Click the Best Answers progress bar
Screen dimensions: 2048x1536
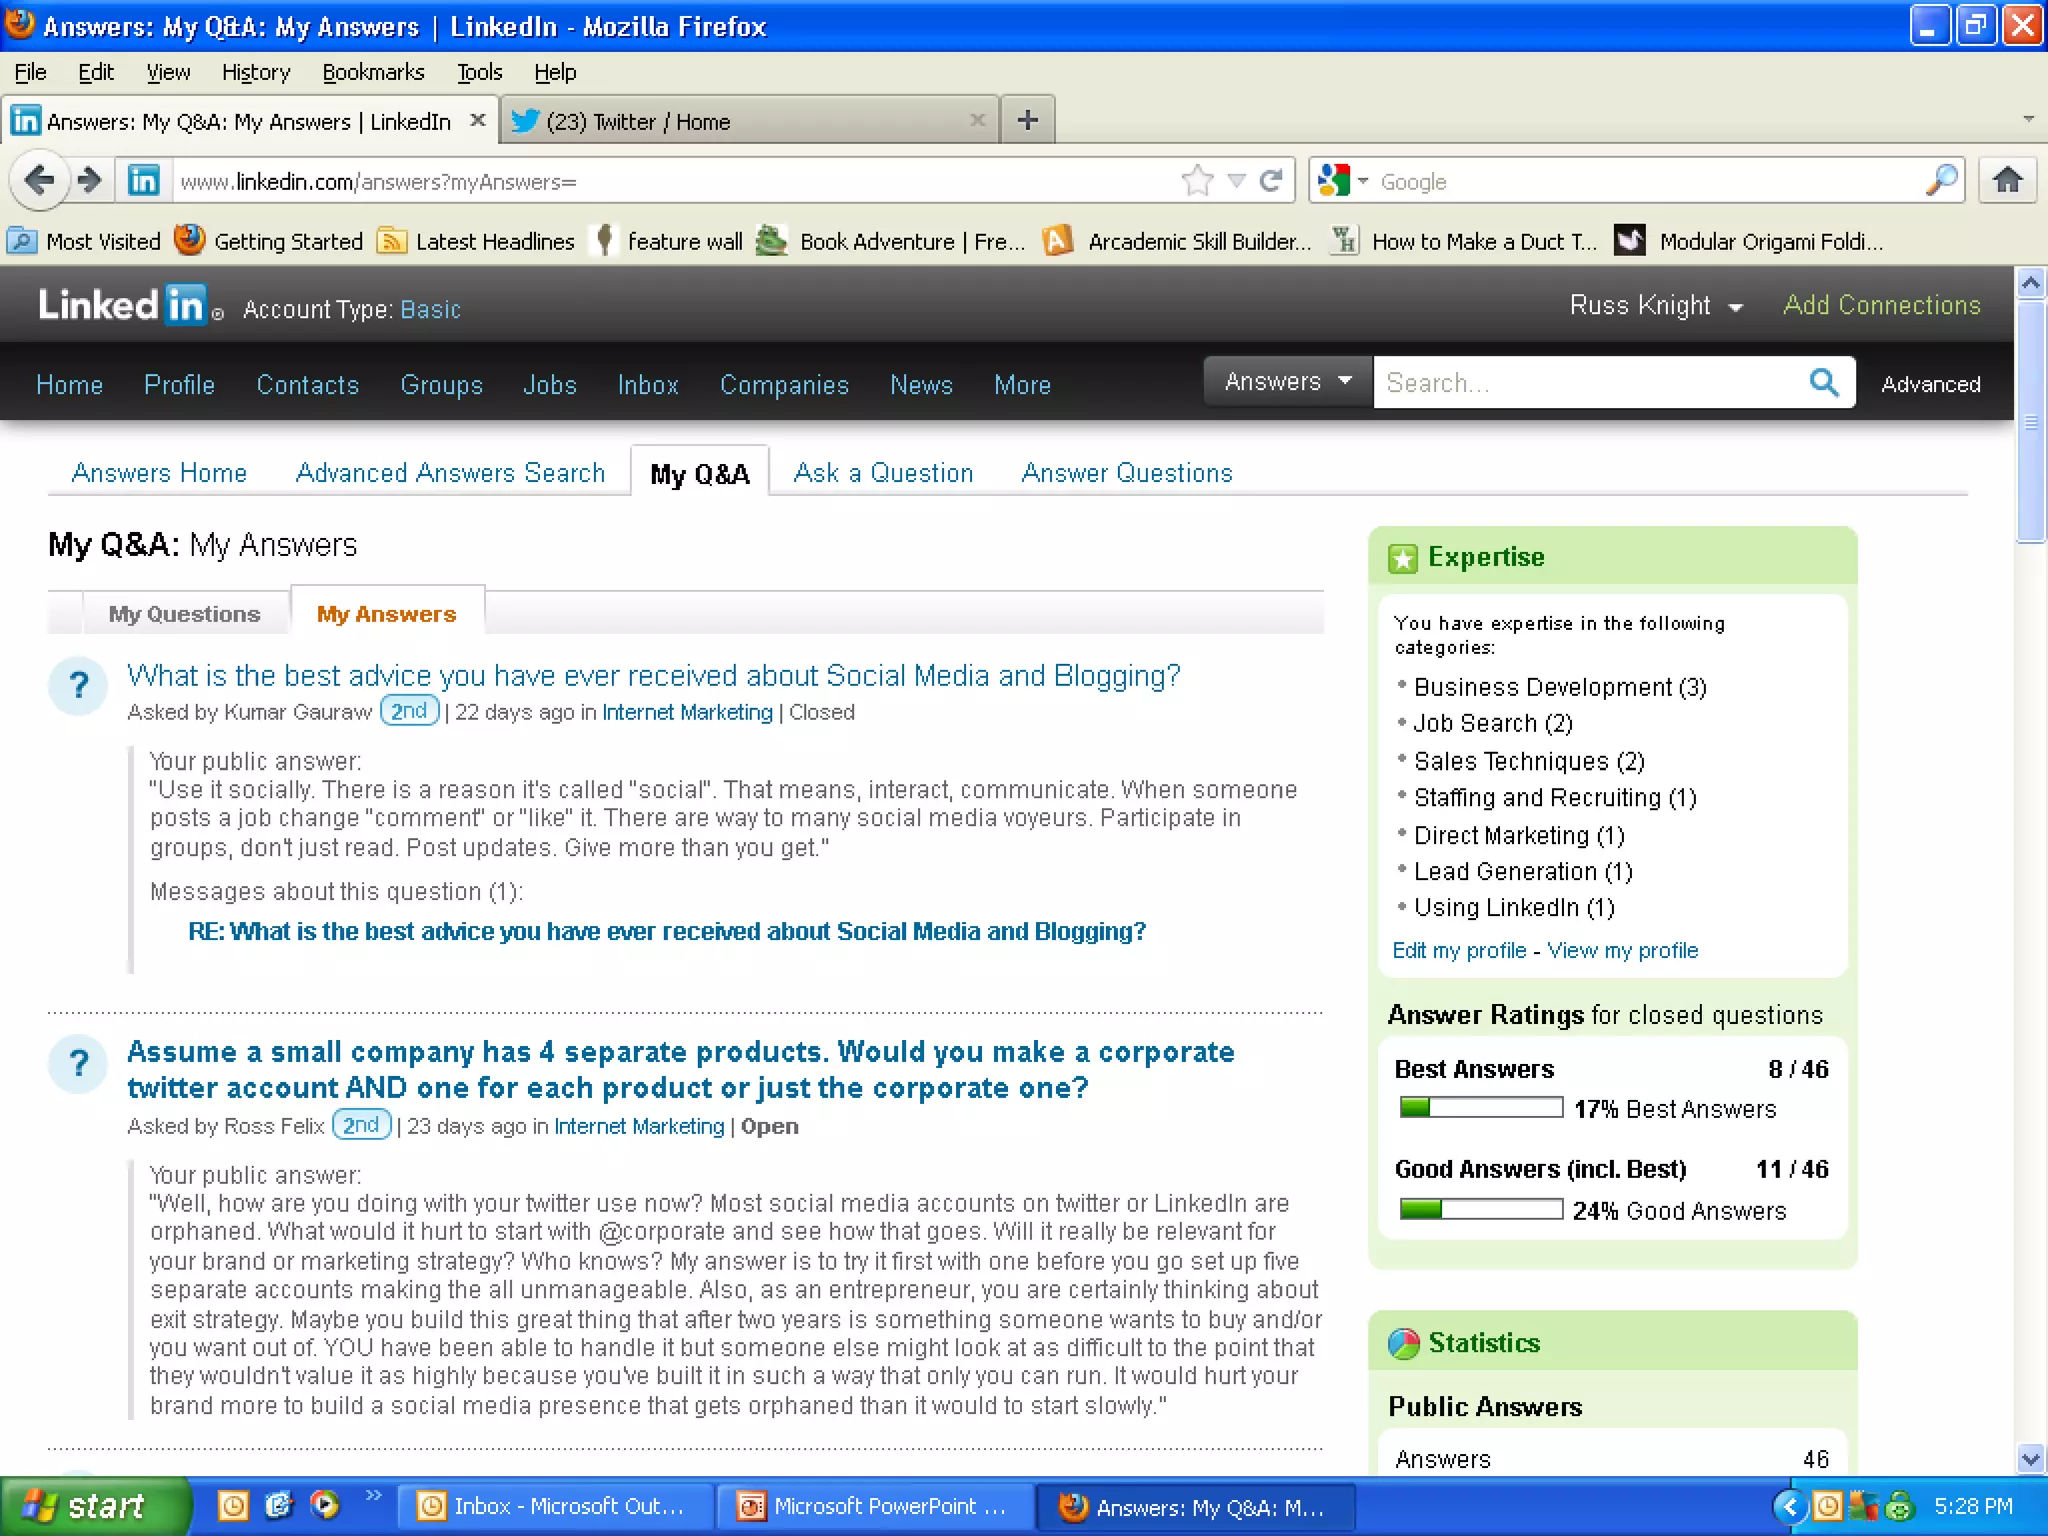click(x=1481, y=1108)
